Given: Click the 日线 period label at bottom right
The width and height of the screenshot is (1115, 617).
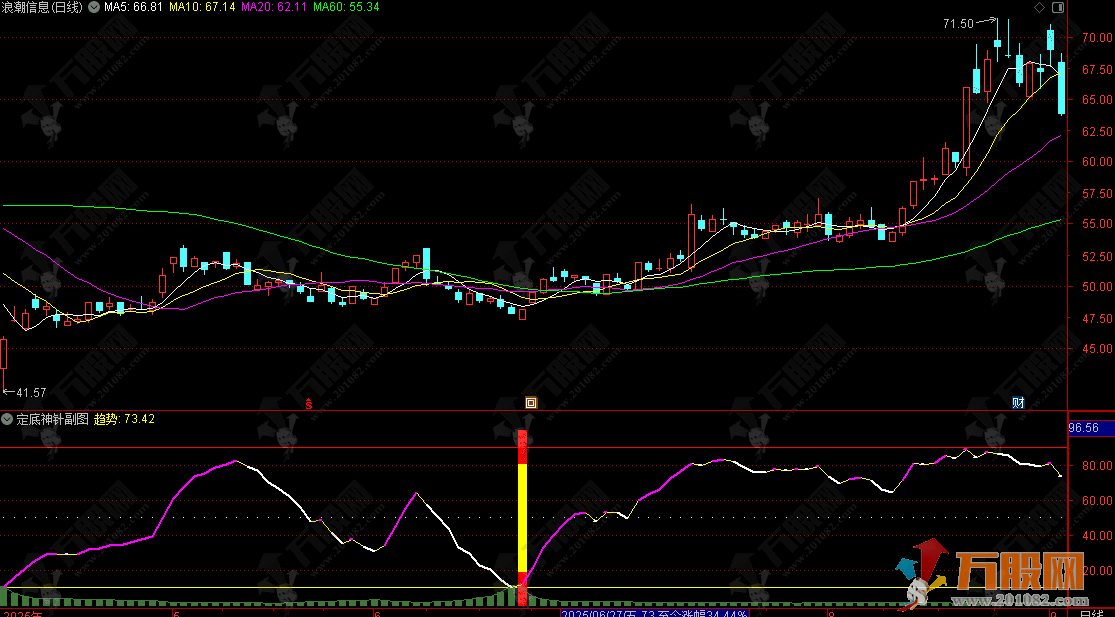Looking at the screenshot, I should [1096, 612].
